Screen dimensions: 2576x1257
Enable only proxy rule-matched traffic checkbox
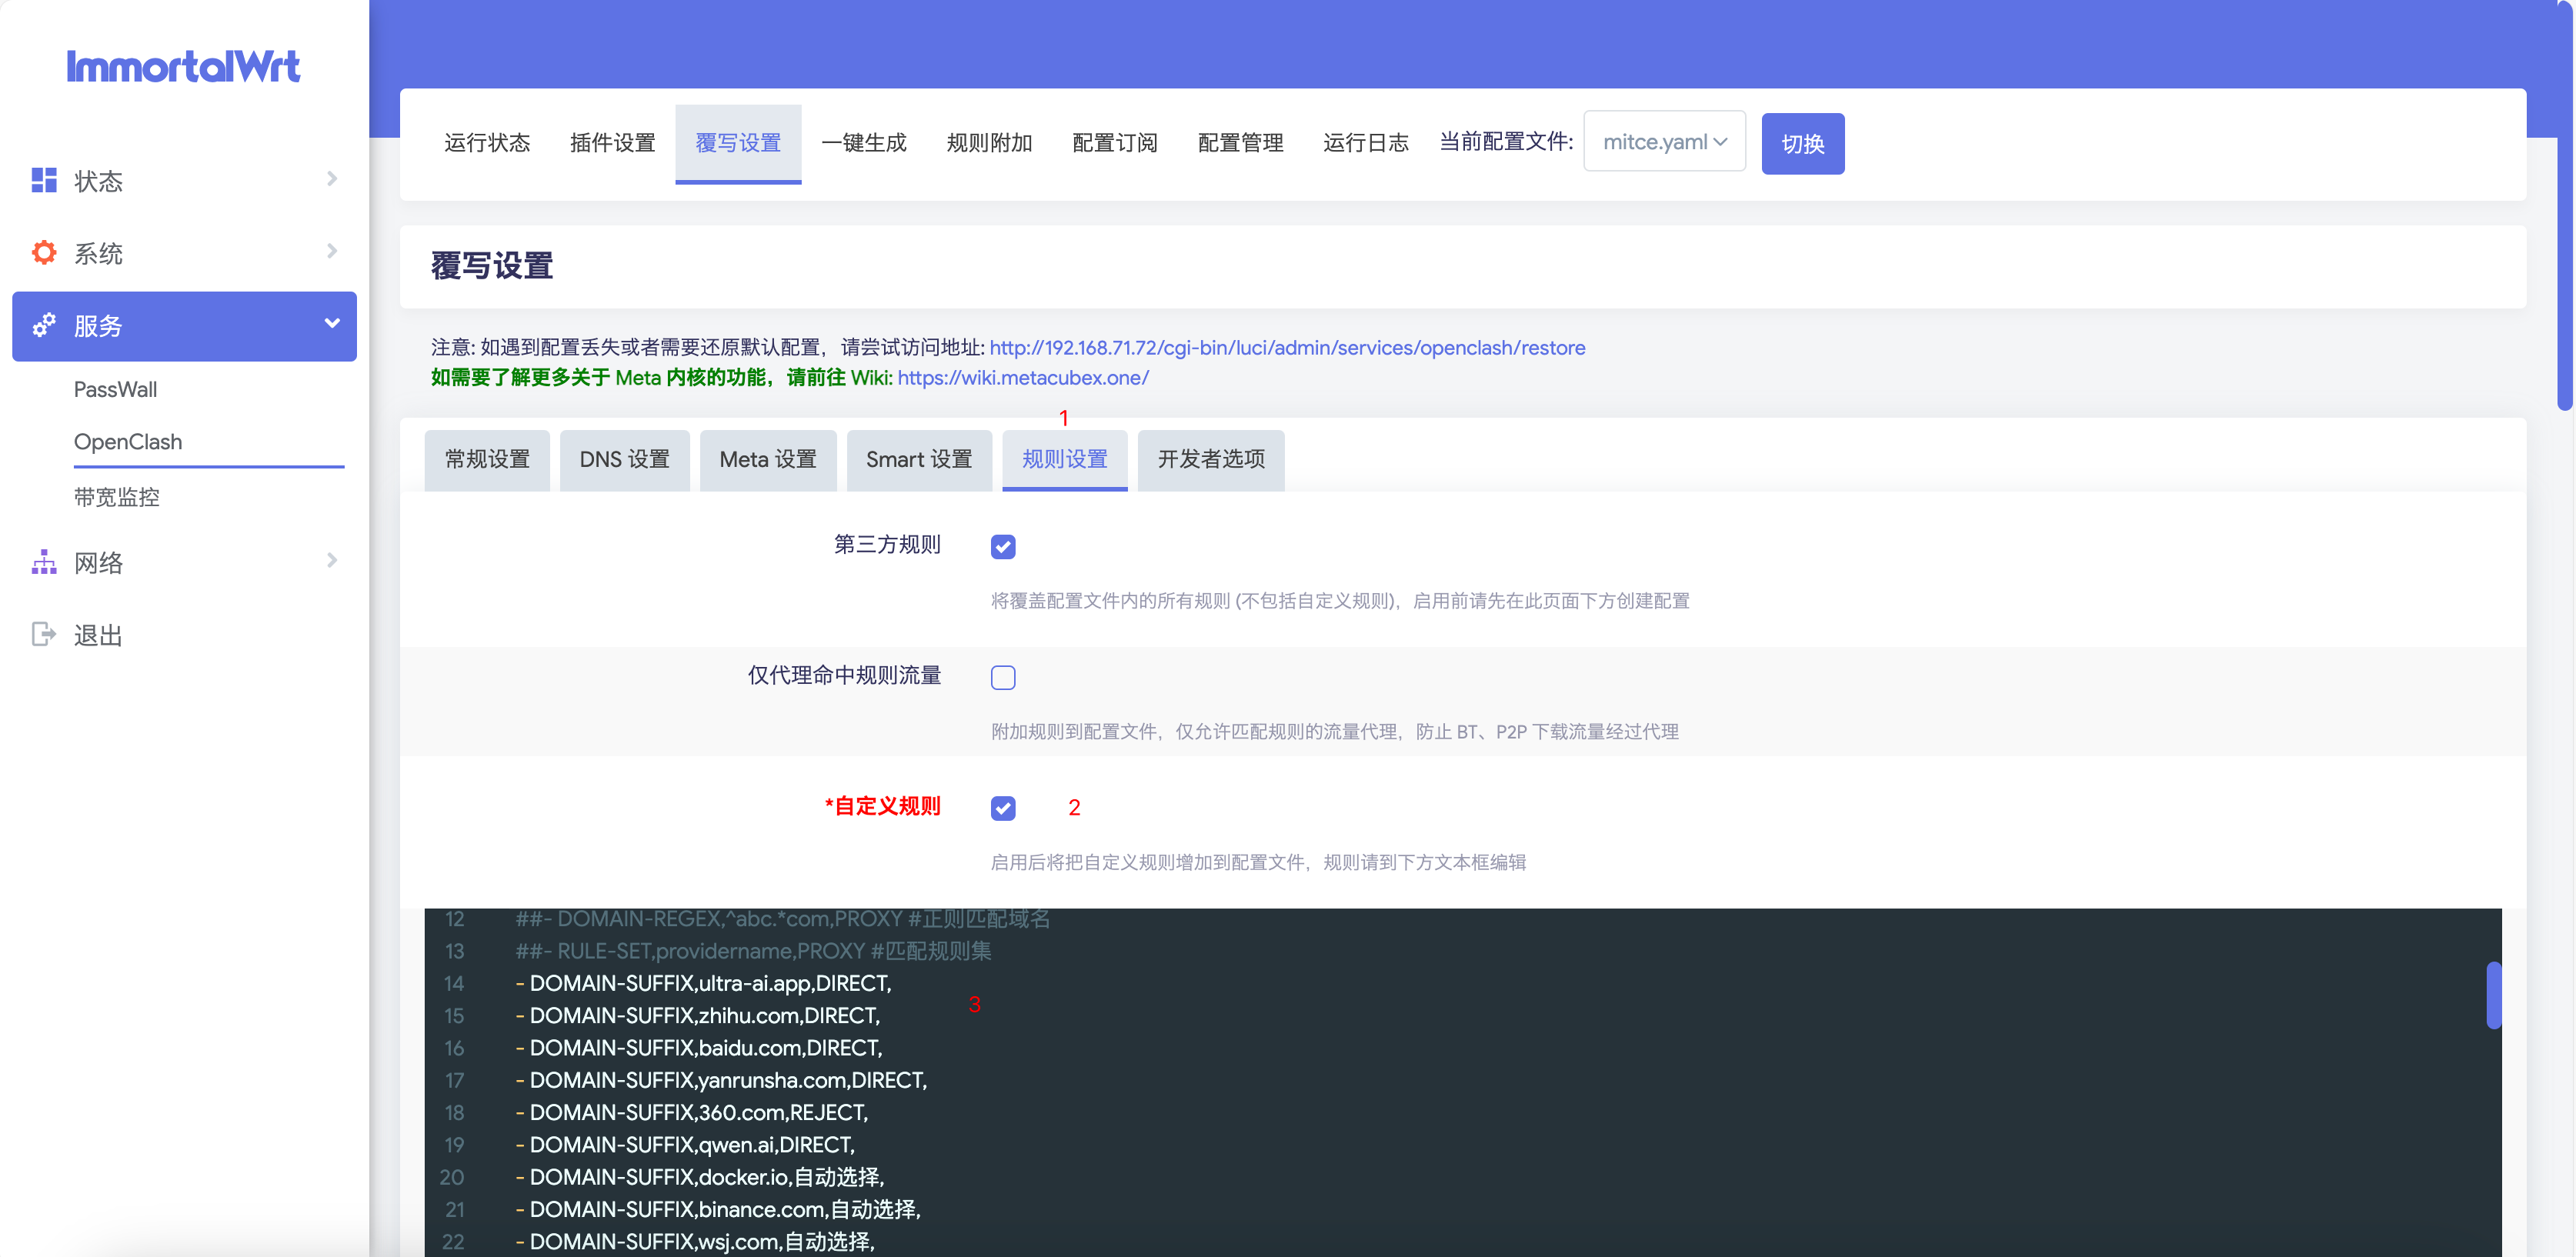click(x=1003, y=677)
